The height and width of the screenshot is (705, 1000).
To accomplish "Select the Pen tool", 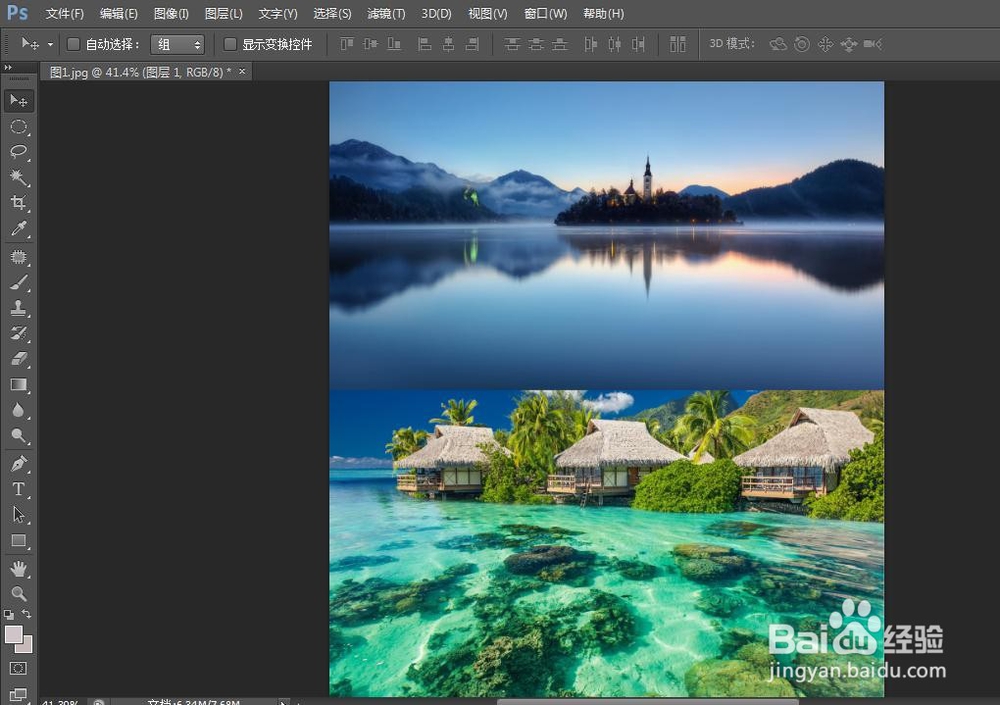I will coord(18,464).
